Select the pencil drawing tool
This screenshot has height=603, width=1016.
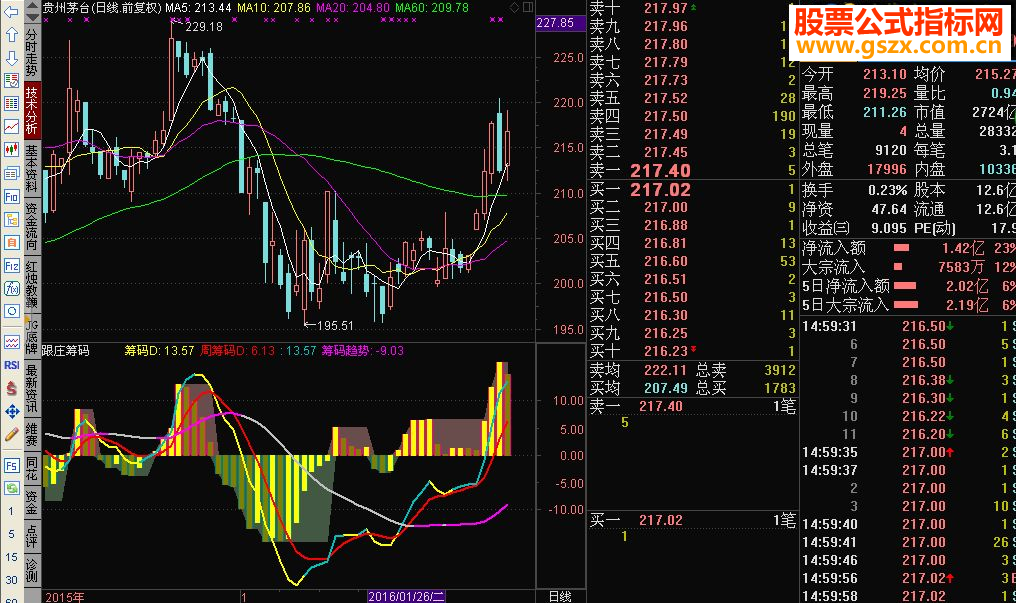click(x=12, y=435)
